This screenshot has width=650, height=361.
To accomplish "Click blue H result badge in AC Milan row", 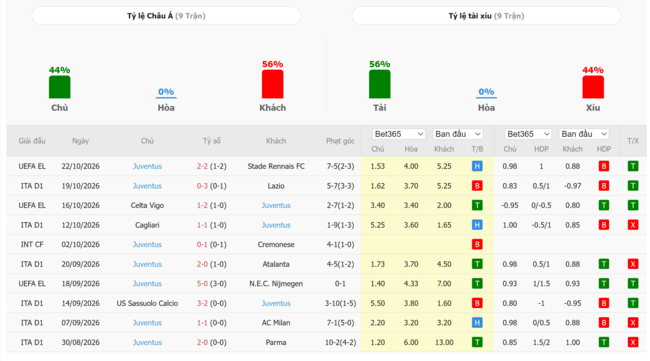I will click(477, 323).
